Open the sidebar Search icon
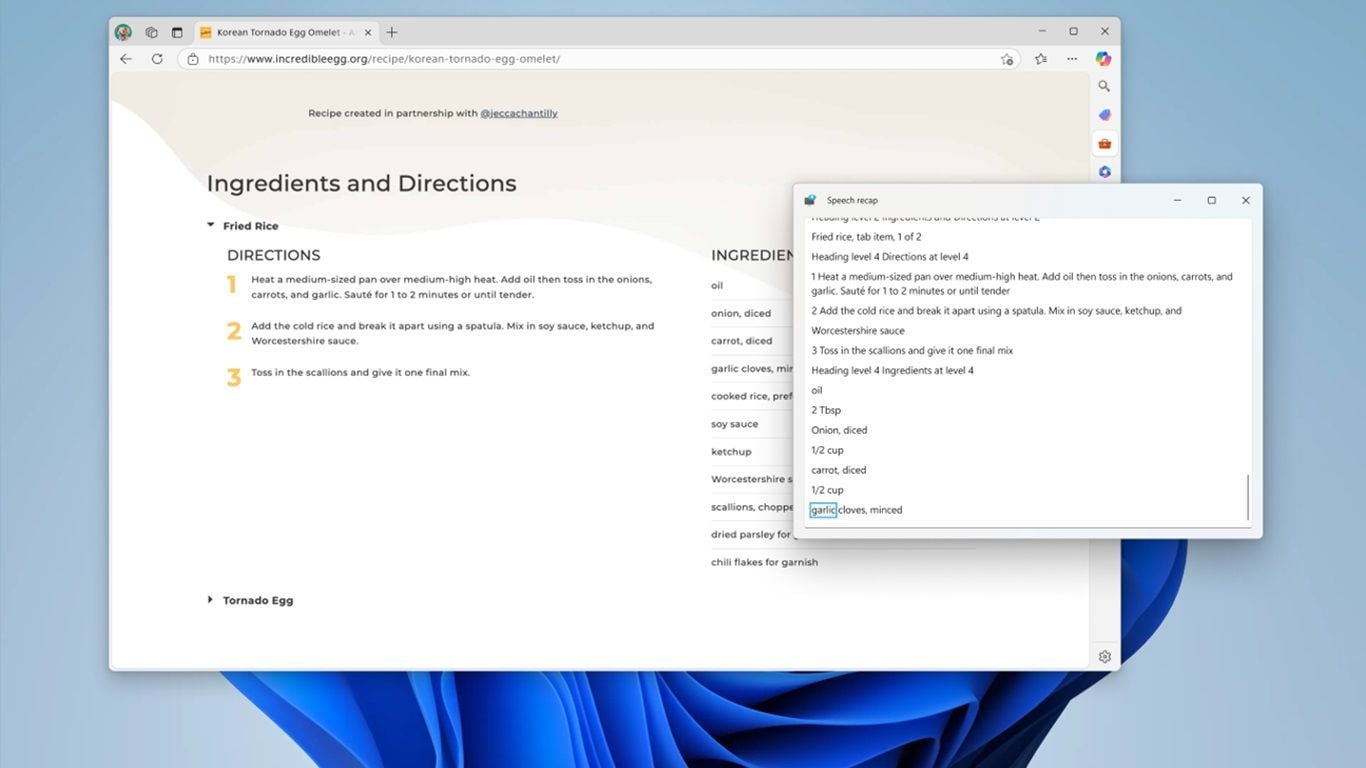Image resolution: width=1366 pixels, height=768 pixels. click(1104, 87)
